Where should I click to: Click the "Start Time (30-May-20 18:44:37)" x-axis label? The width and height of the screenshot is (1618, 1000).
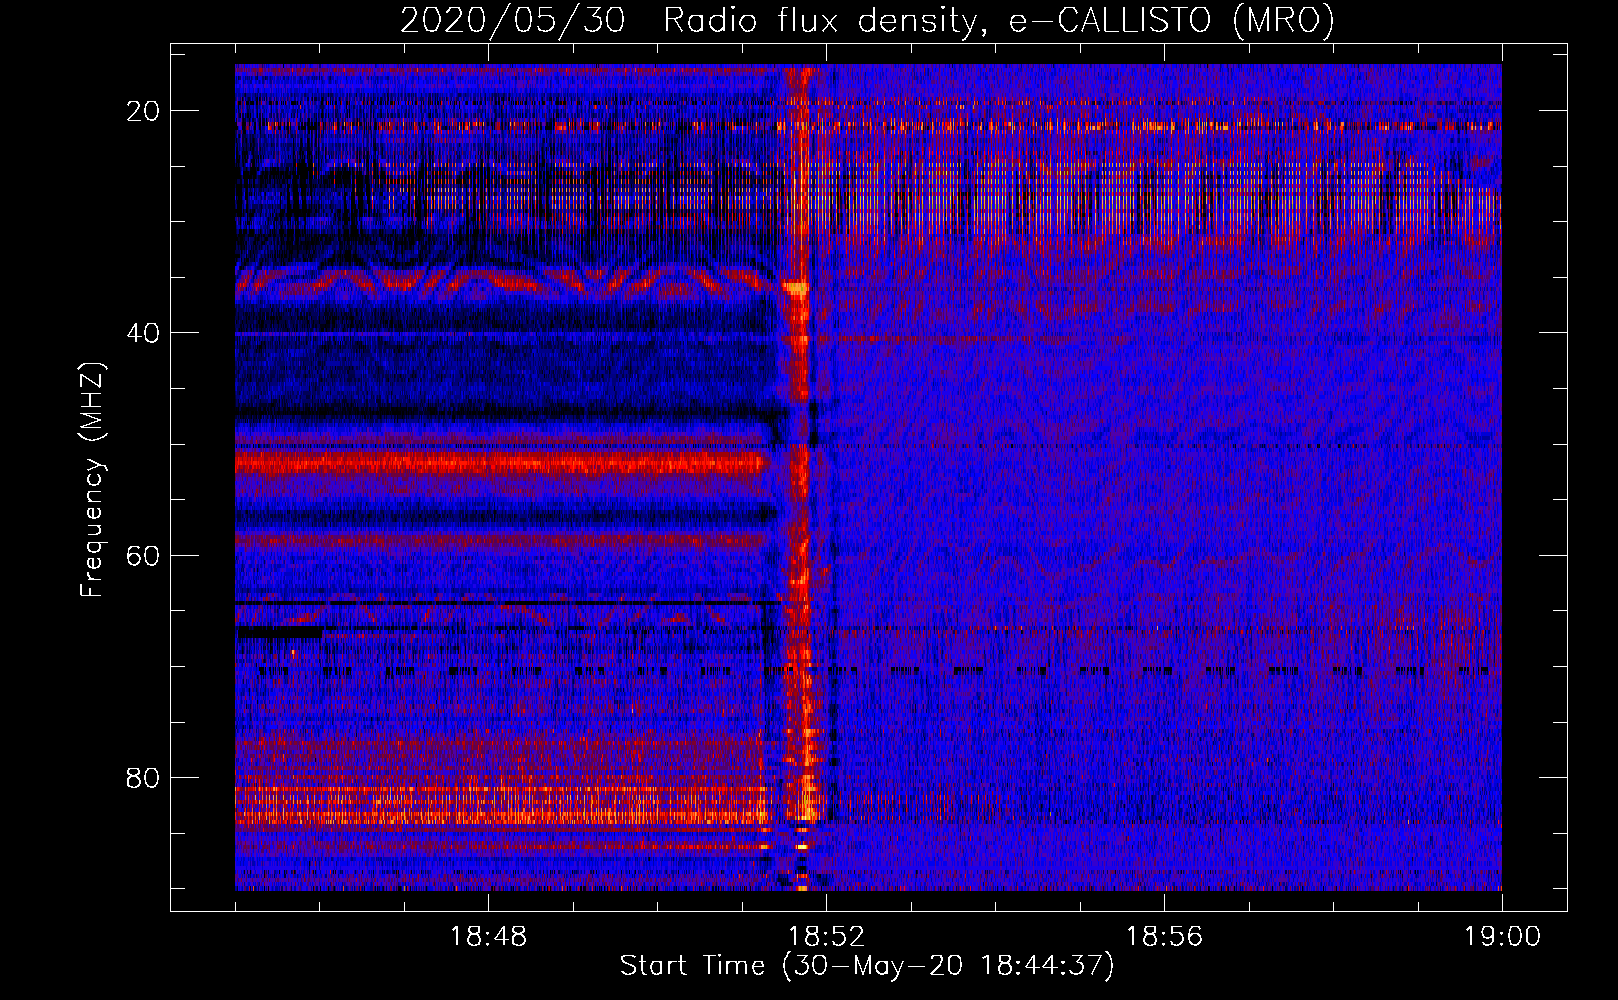[867, 966]
